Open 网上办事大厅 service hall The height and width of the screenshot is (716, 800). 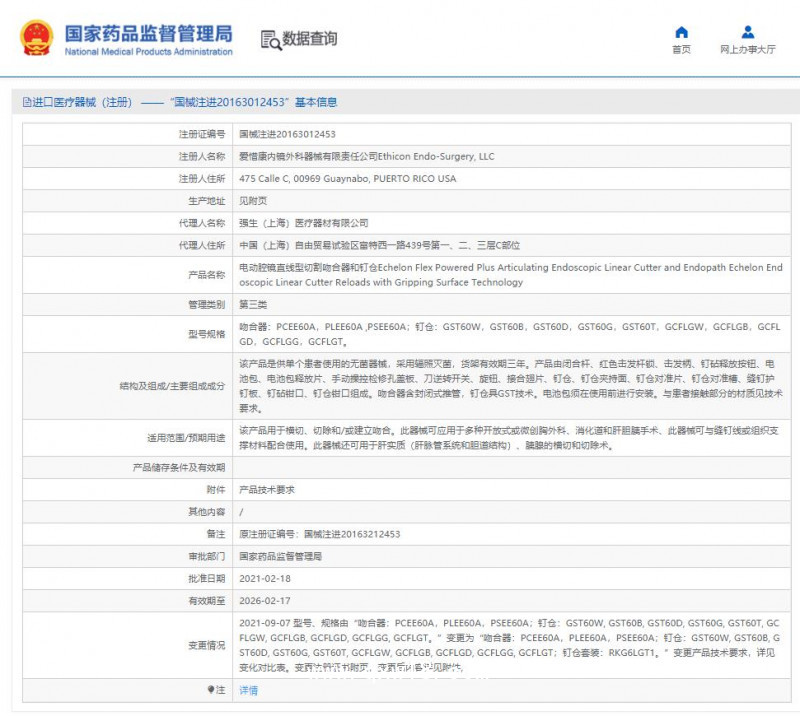coord(749,47)
